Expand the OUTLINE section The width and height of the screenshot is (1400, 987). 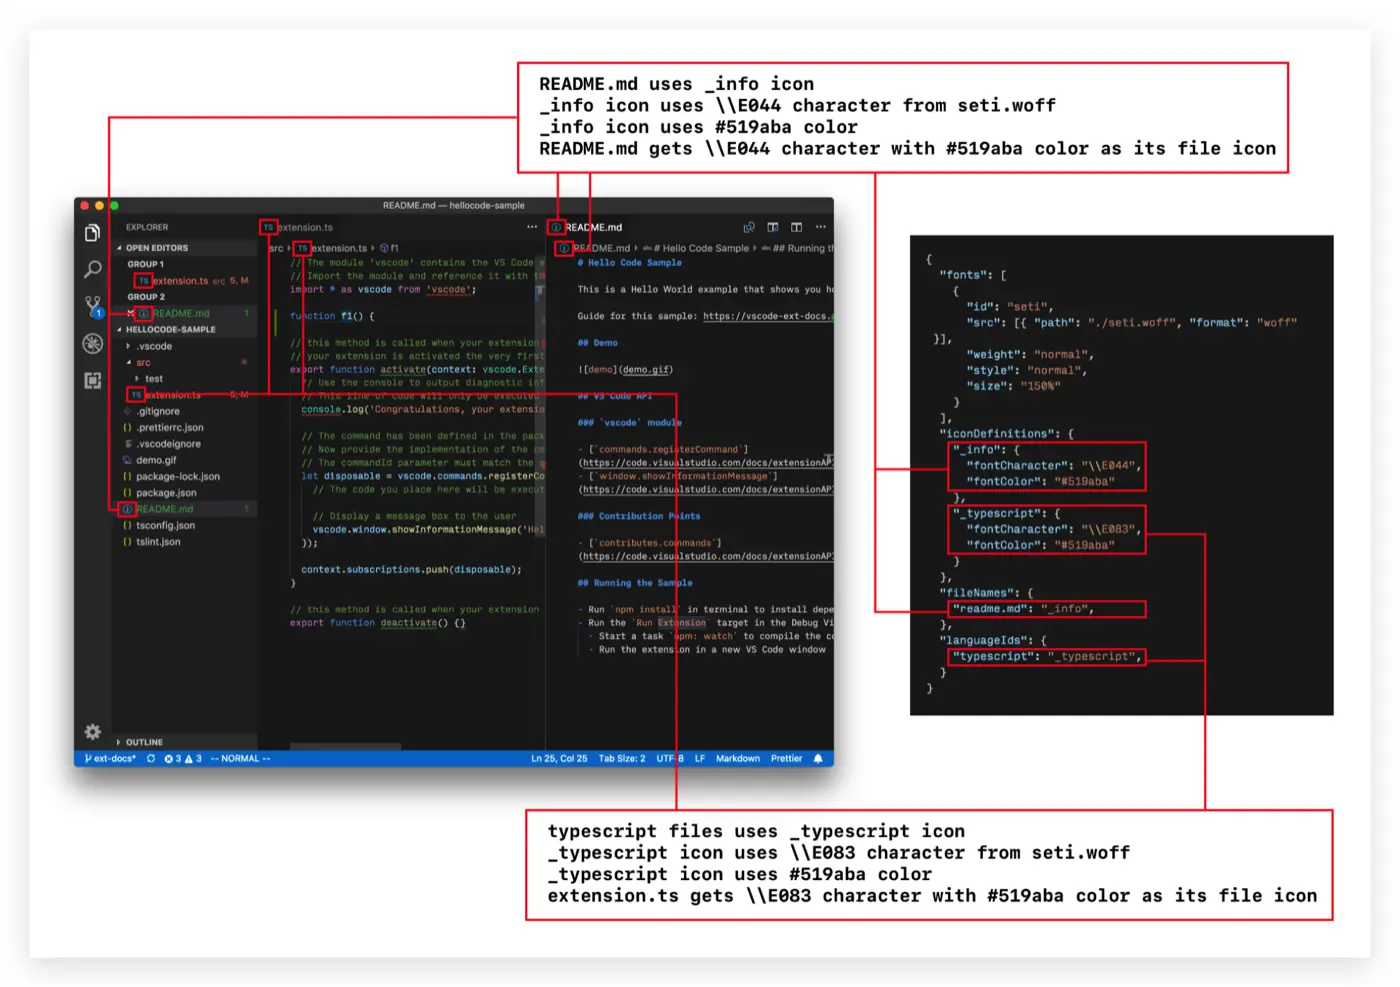[143, 743]
